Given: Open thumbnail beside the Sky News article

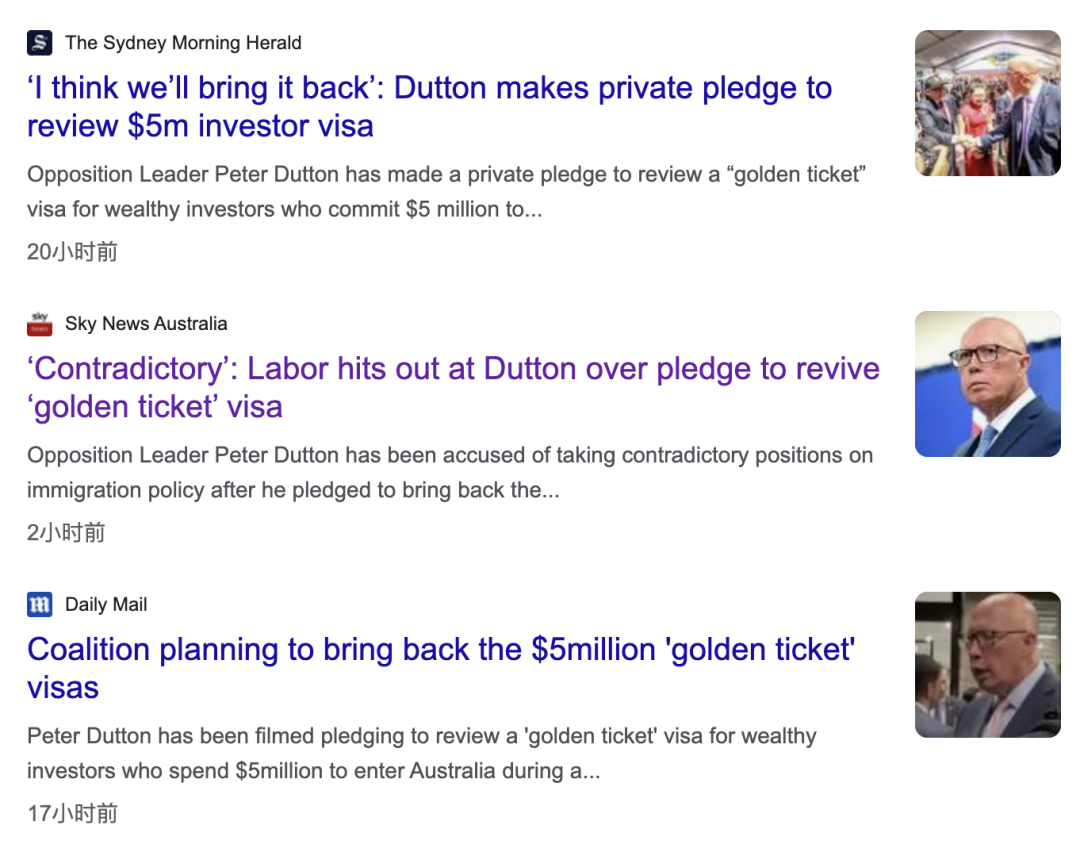Looking at the screenshot, I should (x=987, y=384).
